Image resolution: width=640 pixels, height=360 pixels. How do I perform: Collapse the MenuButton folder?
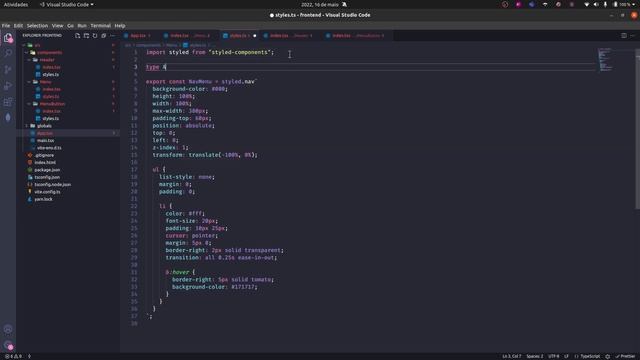pyautogui.click(x=52, y=104)
